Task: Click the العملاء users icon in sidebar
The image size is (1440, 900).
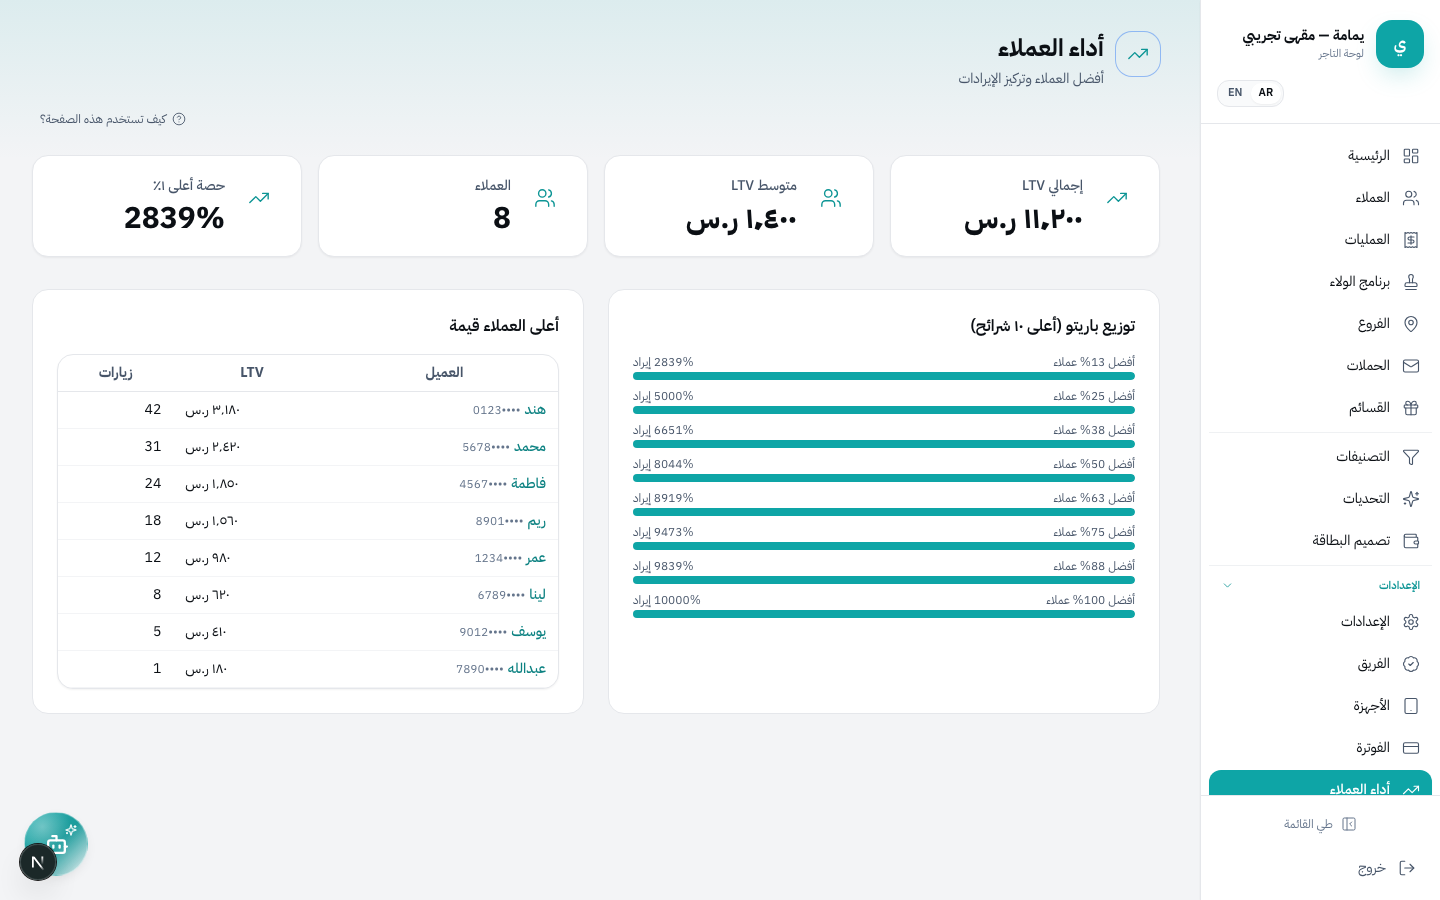Action: tap(1411, 198)
